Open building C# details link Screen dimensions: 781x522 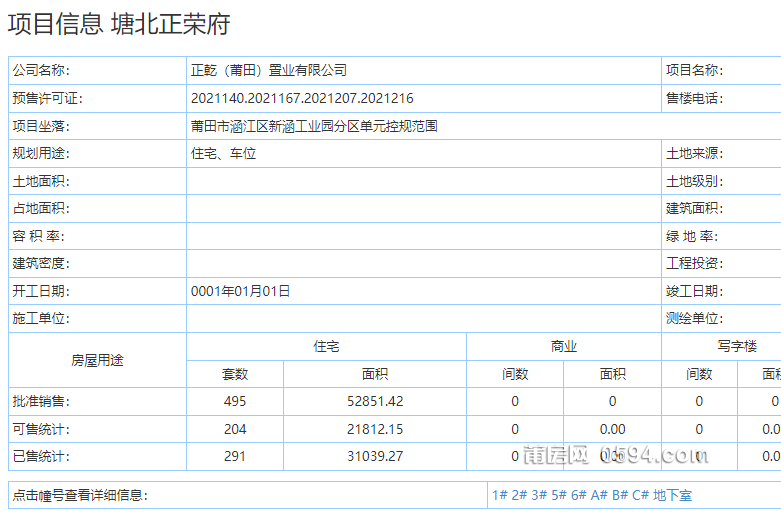pyautogui.click(x=641, y=495)
